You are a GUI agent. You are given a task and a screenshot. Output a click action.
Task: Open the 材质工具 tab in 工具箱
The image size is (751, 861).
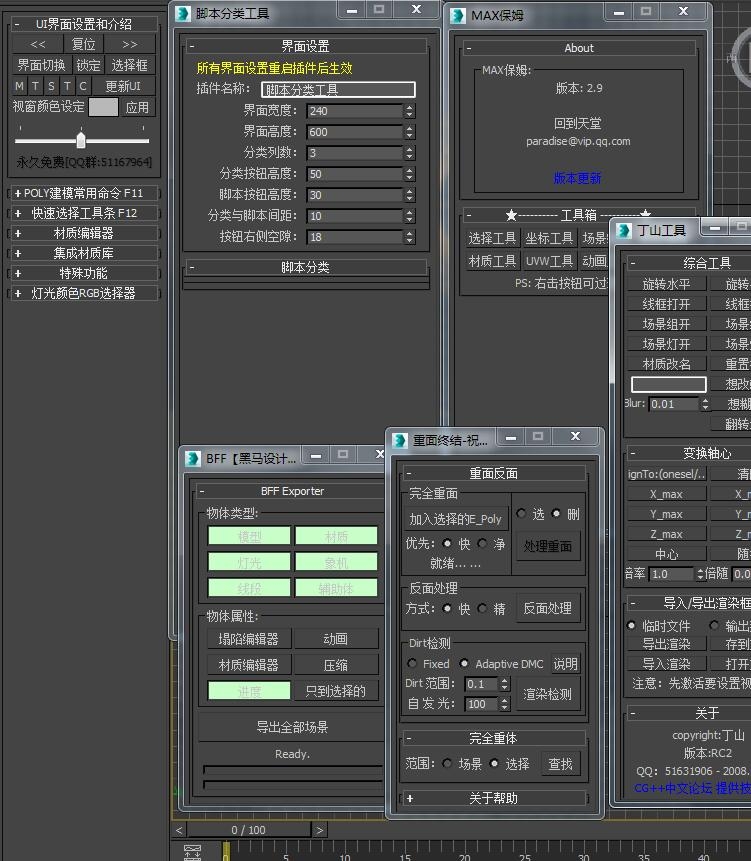(492, 261)
